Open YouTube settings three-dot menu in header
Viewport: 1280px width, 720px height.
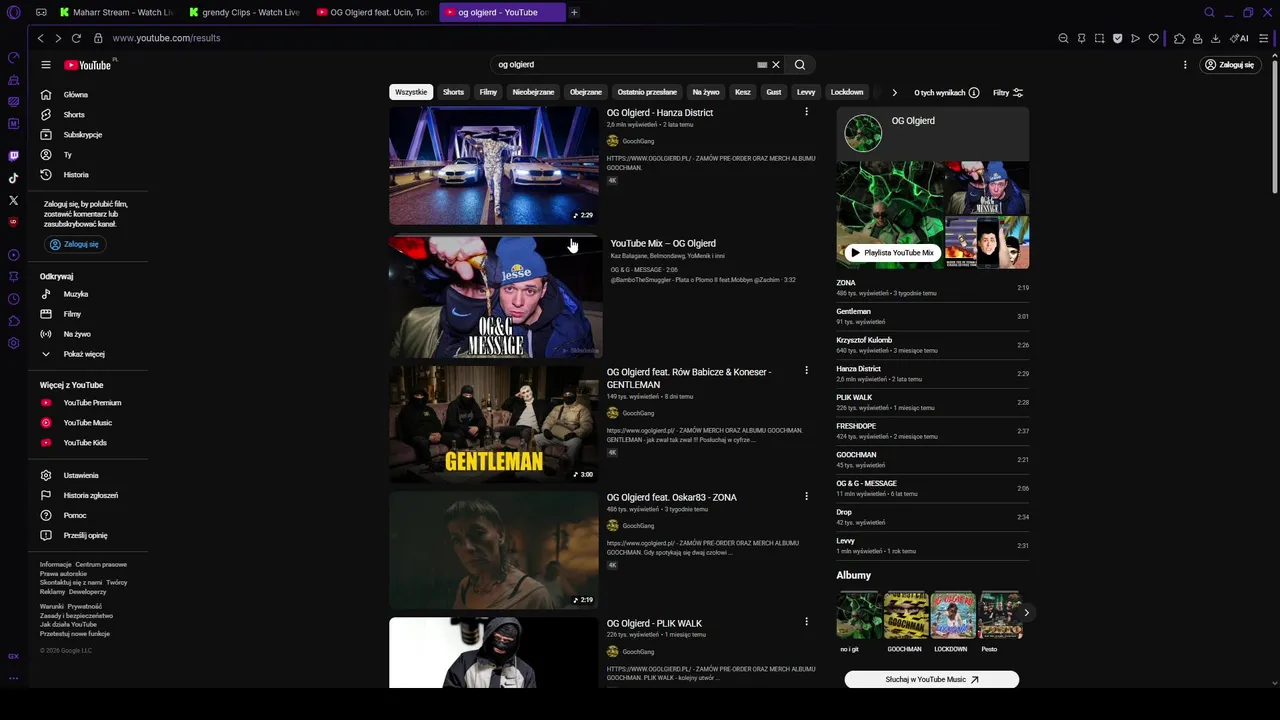coord(1185,65)
